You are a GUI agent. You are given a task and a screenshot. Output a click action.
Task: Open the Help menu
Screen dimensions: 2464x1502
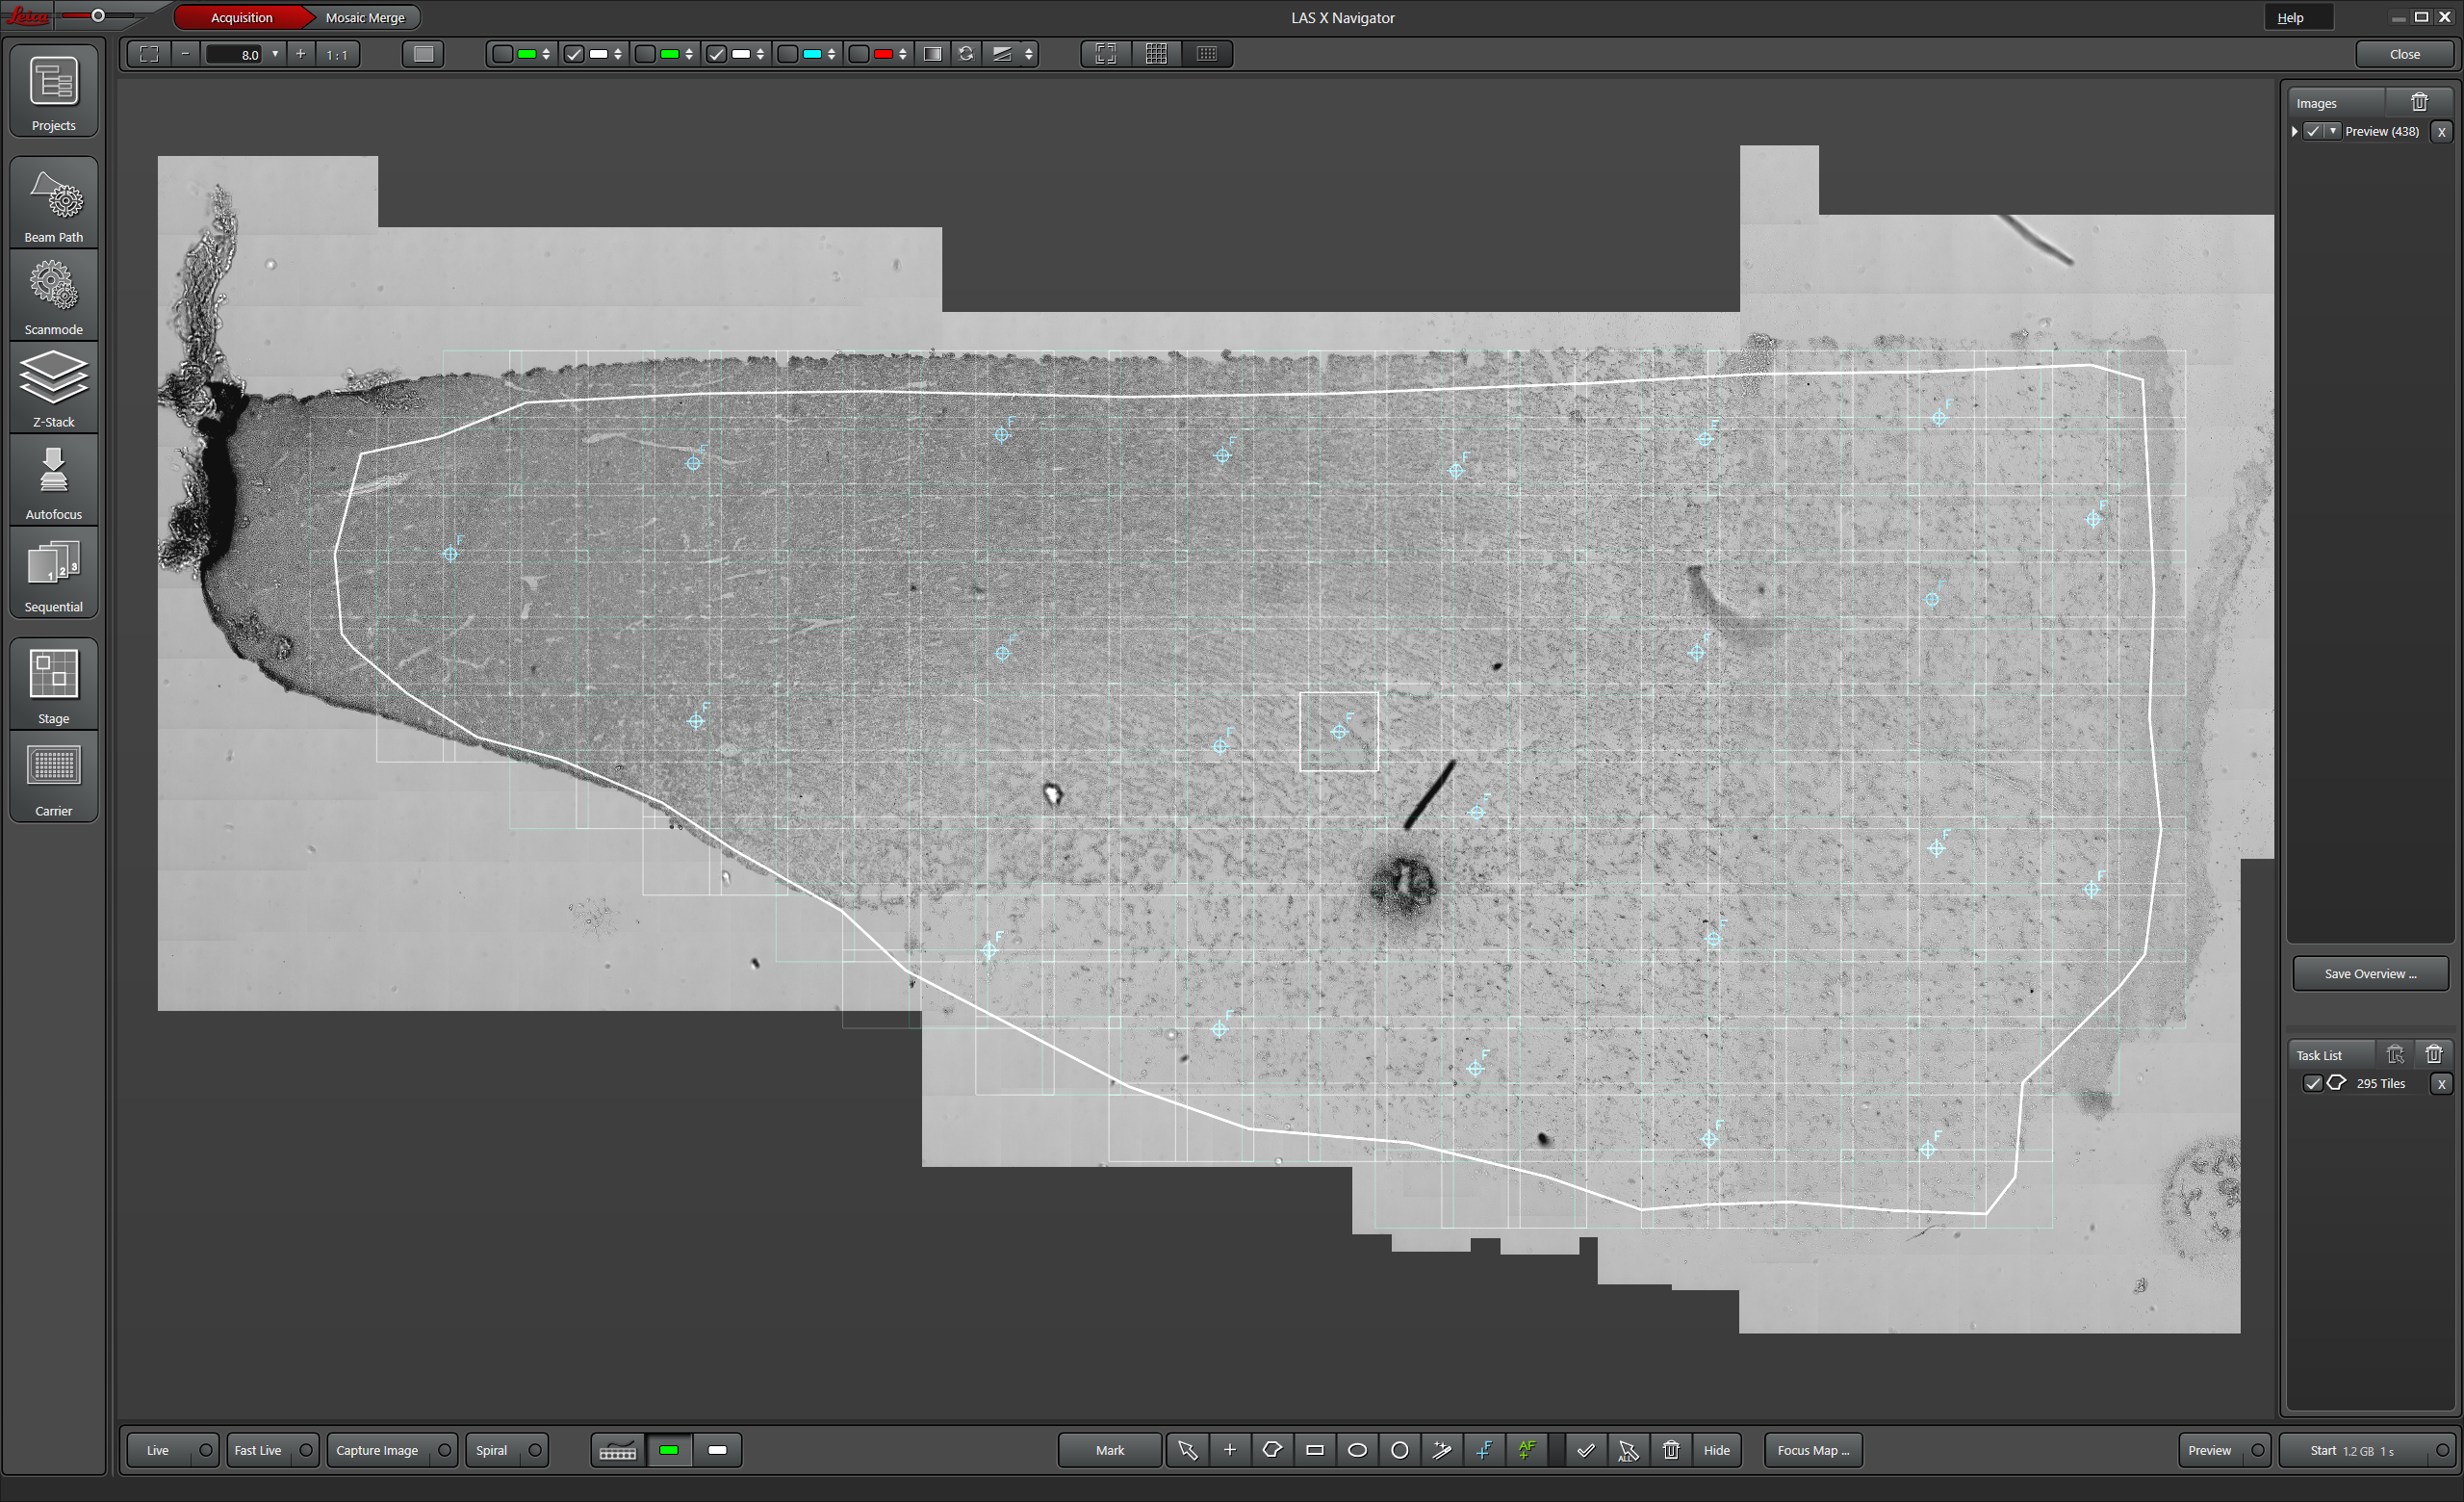pos(2290,17)
